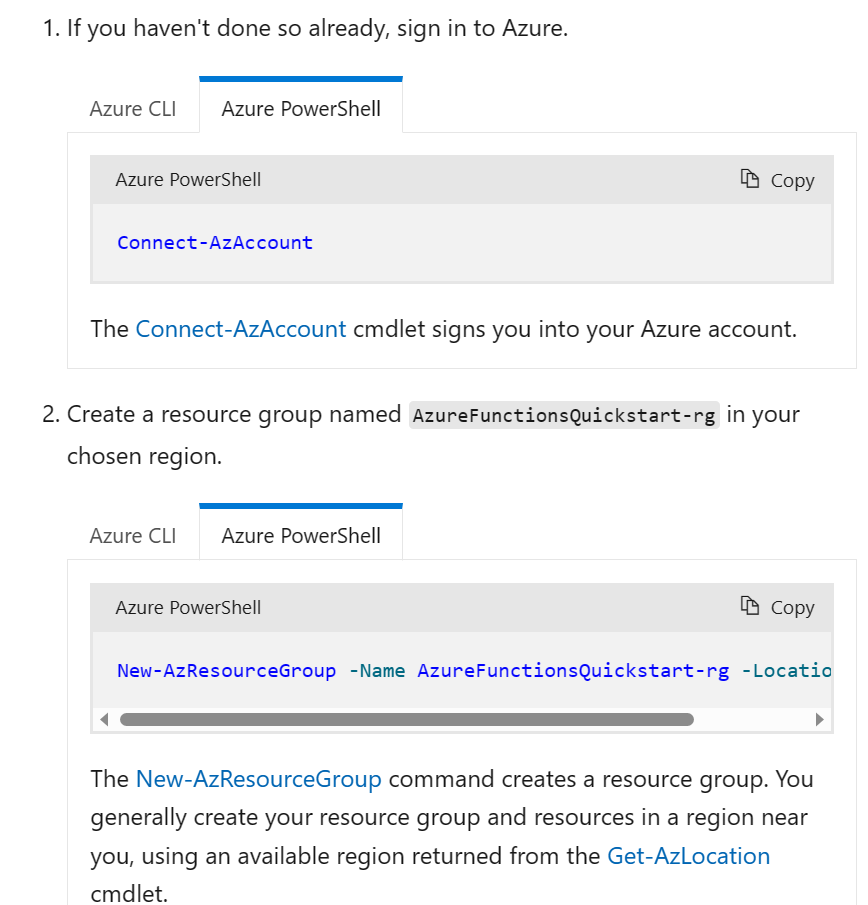This screenshot has width=868, height=905.
Task: Select the Azure PowerShell tab in step 1
Action: point(300,107)
